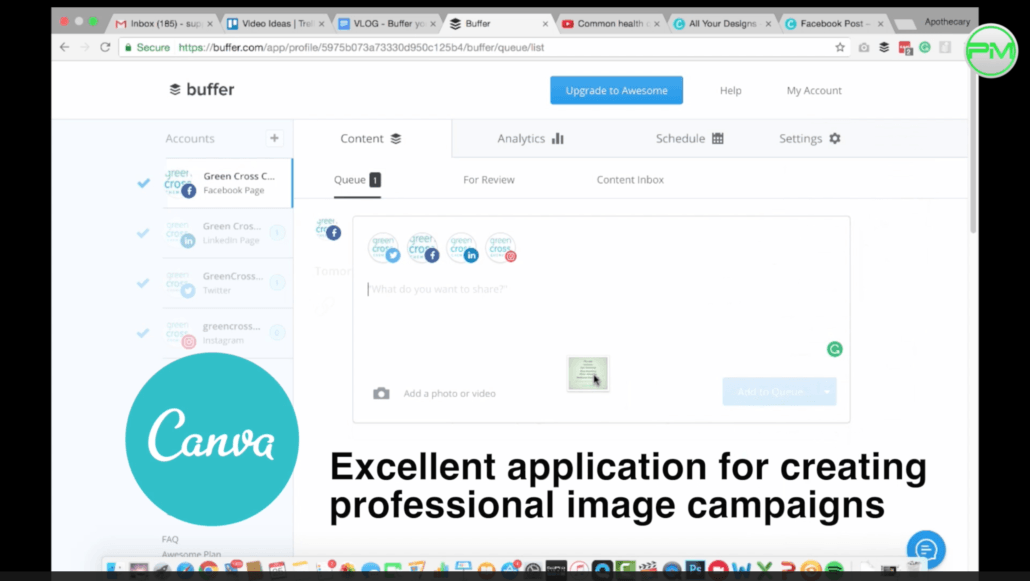The image size is (1030, 581).
Task: Open the Settings tab
Action: 809,138
